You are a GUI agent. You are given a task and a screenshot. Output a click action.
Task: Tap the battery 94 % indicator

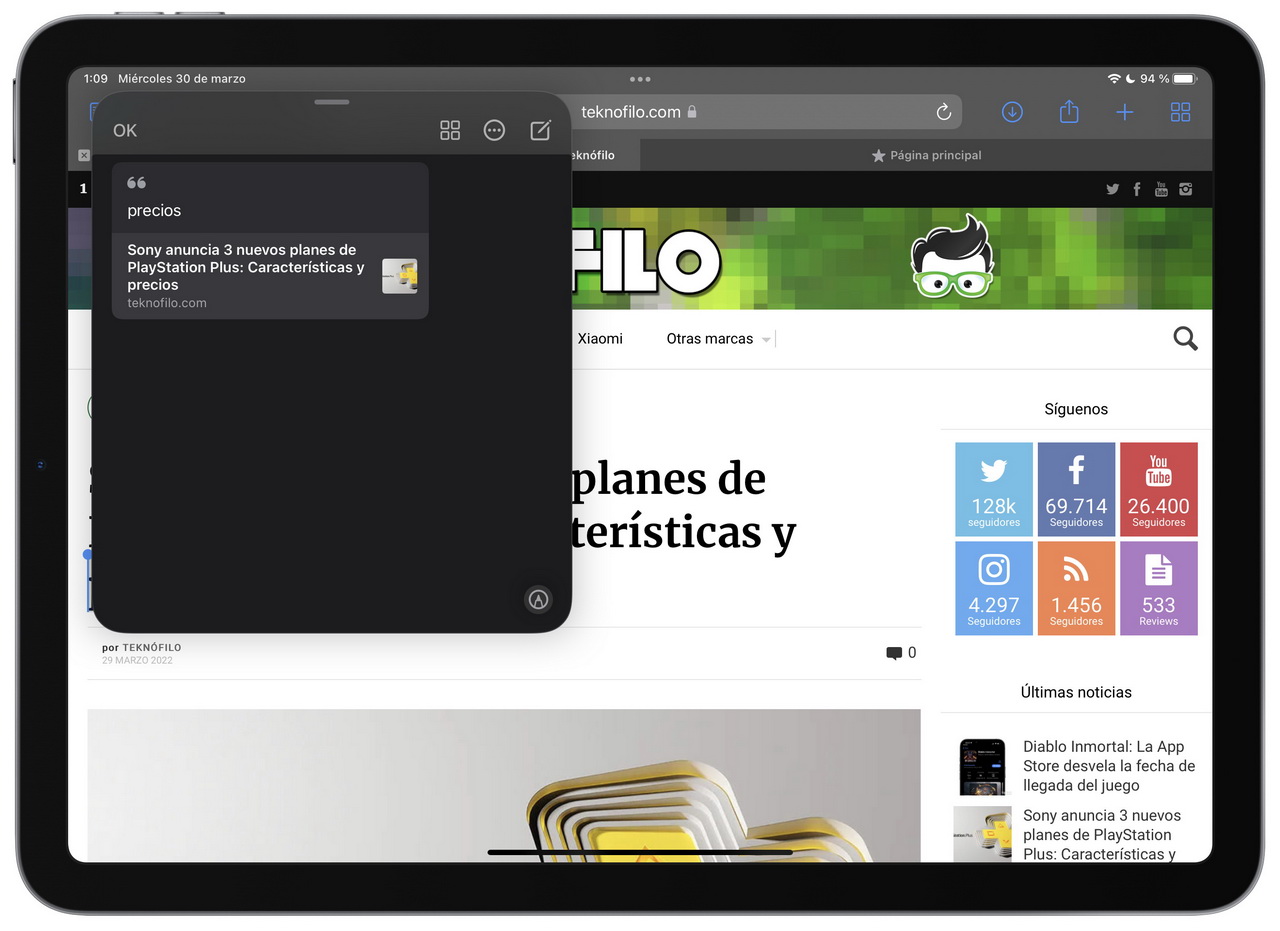(1168, 79)
